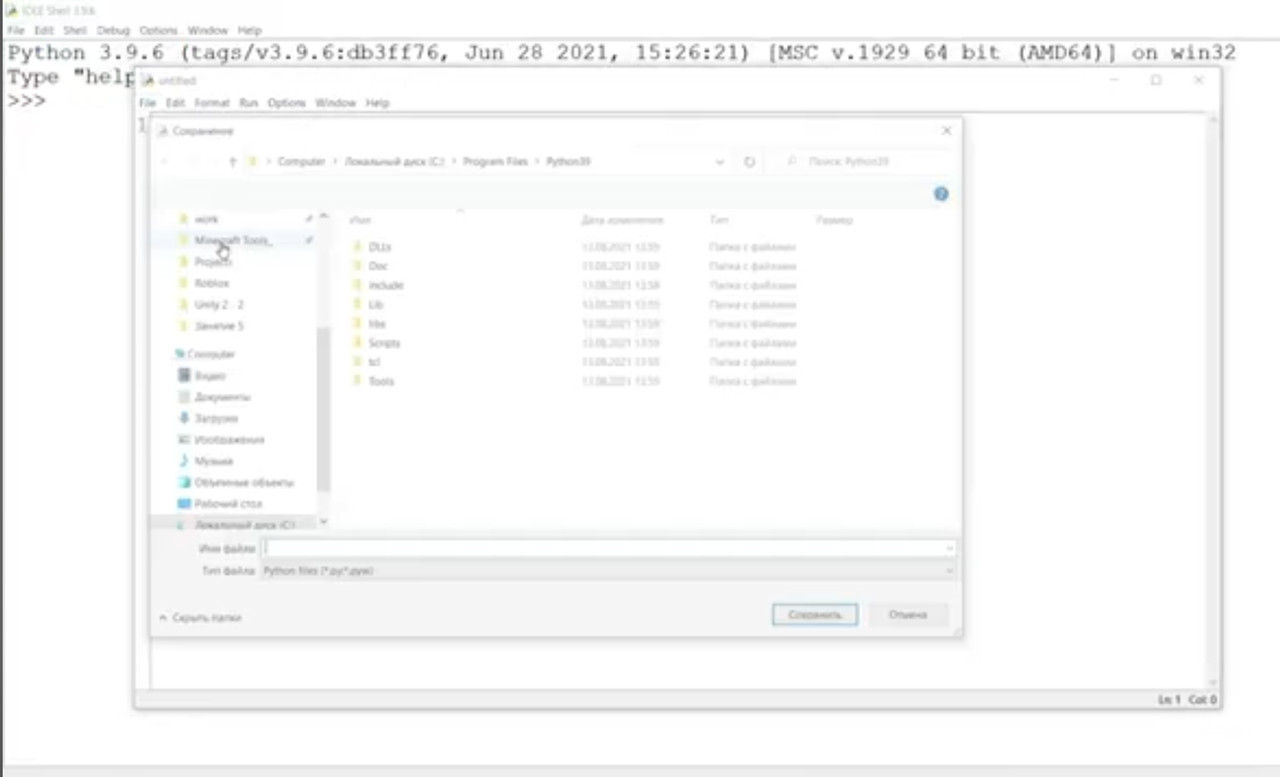1280x777 pixels.
Task: Maximize the untitled editor window
Action: click(1156, 80)
